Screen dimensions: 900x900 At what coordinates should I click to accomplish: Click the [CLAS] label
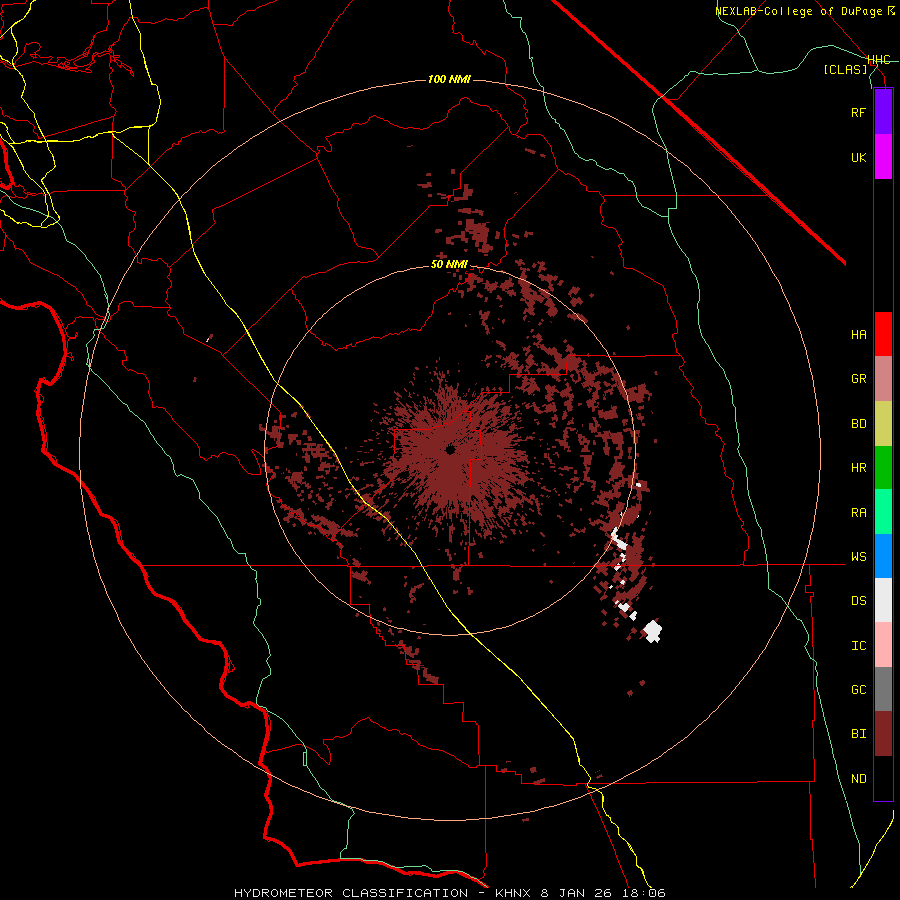[845, 69]
